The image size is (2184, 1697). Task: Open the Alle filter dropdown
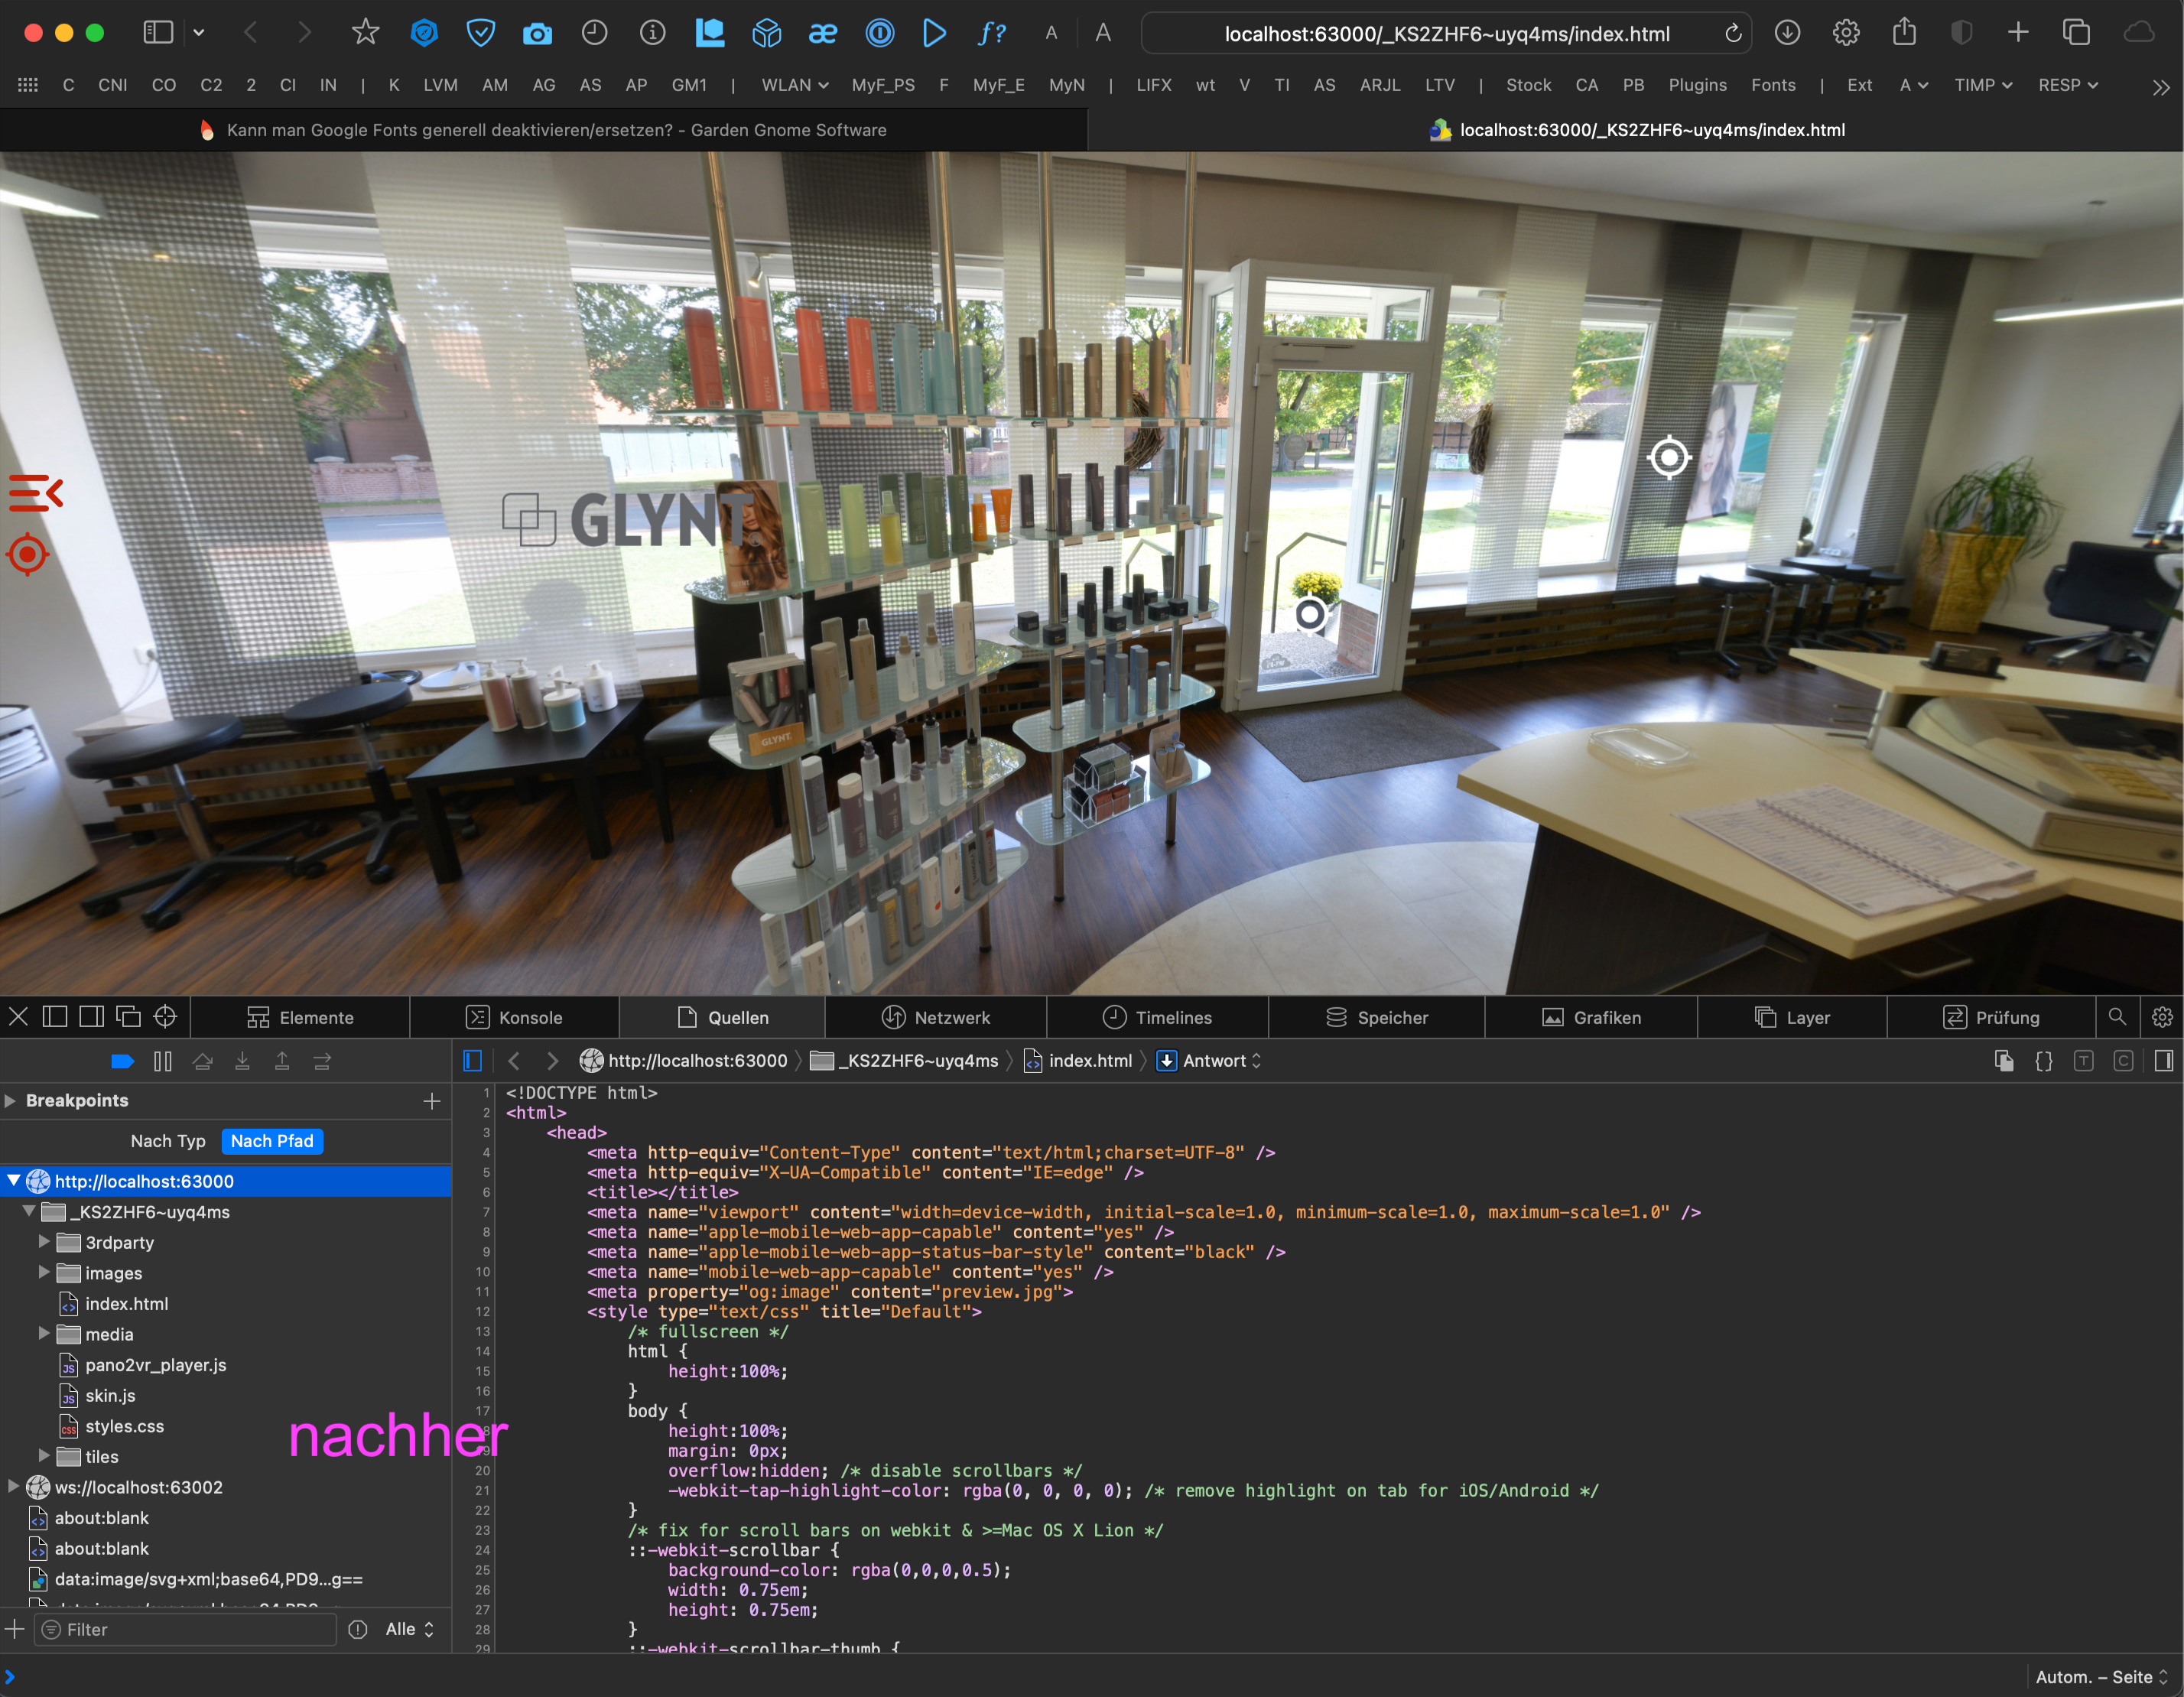point(409,1629)
